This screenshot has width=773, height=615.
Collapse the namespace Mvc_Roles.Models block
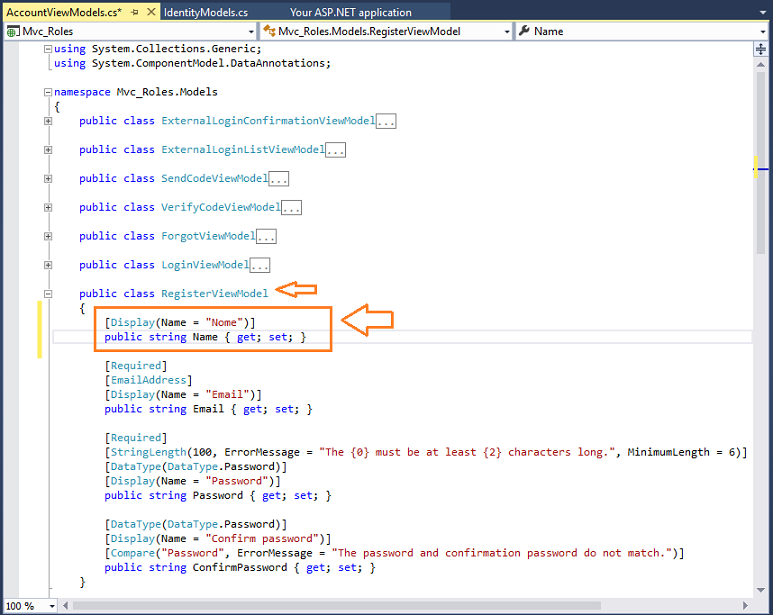click(48, 92)
